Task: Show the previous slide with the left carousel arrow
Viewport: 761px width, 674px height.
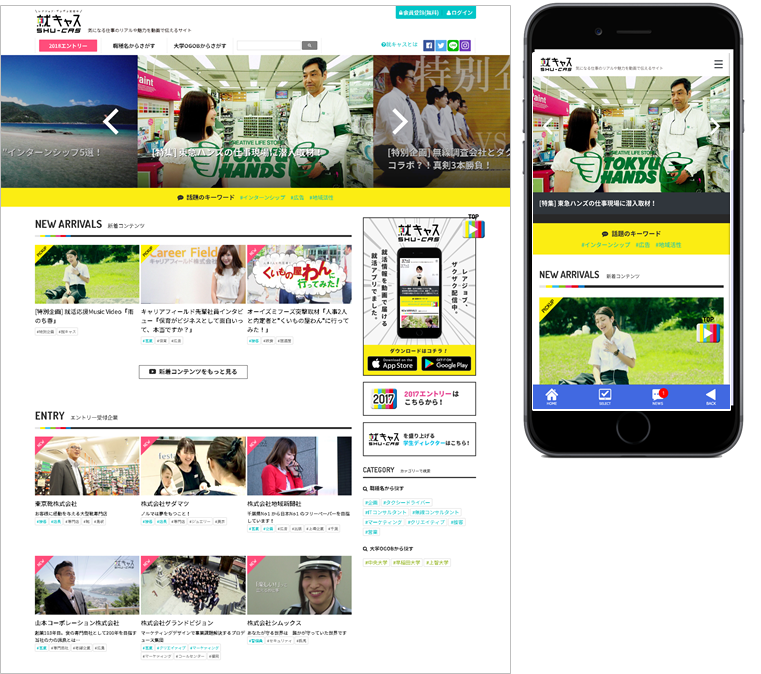Action: tap(111, 121)
